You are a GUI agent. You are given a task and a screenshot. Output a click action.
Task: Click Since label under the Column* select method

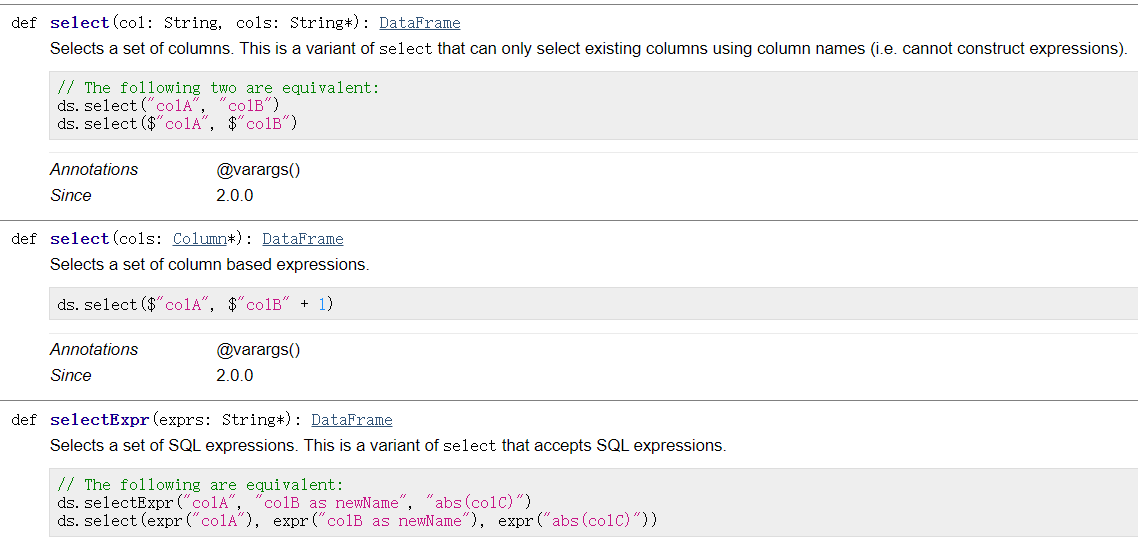pos(70,376)
